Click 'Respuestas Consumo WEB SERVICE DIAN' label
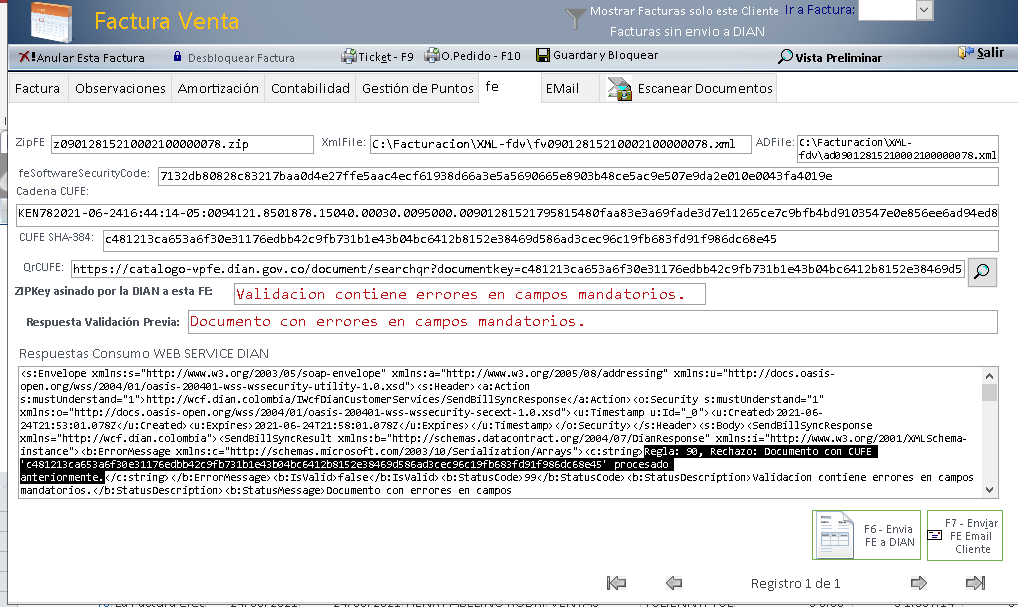This screenshot has height=607, width=1018. coord(143,354)
